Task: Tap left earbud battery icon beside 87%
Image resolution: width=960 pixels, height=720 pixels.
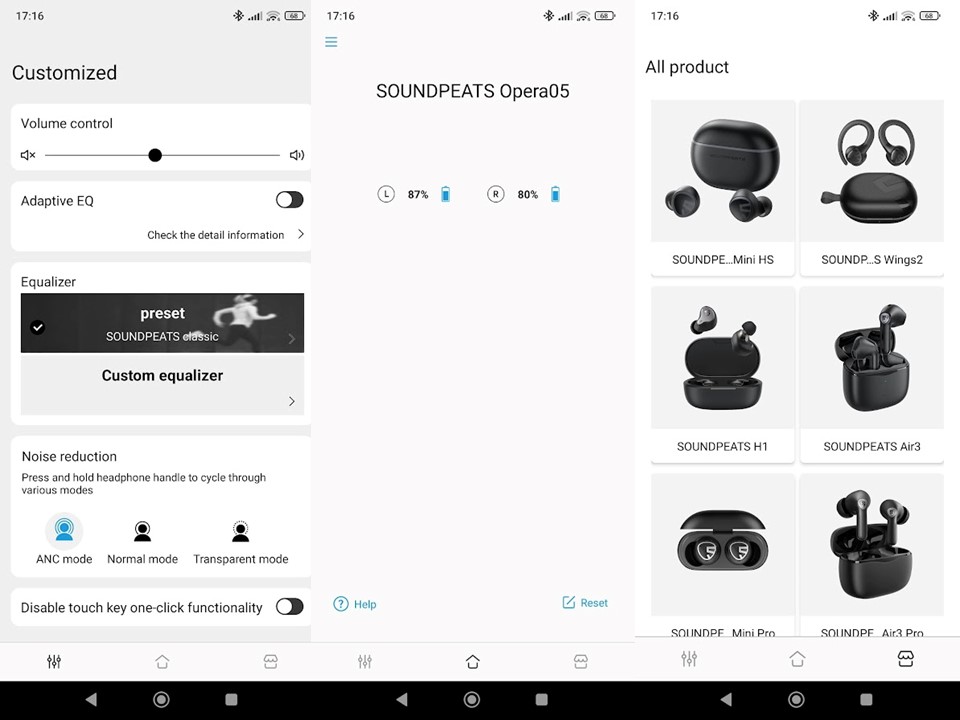Action: tap(446, 194)
